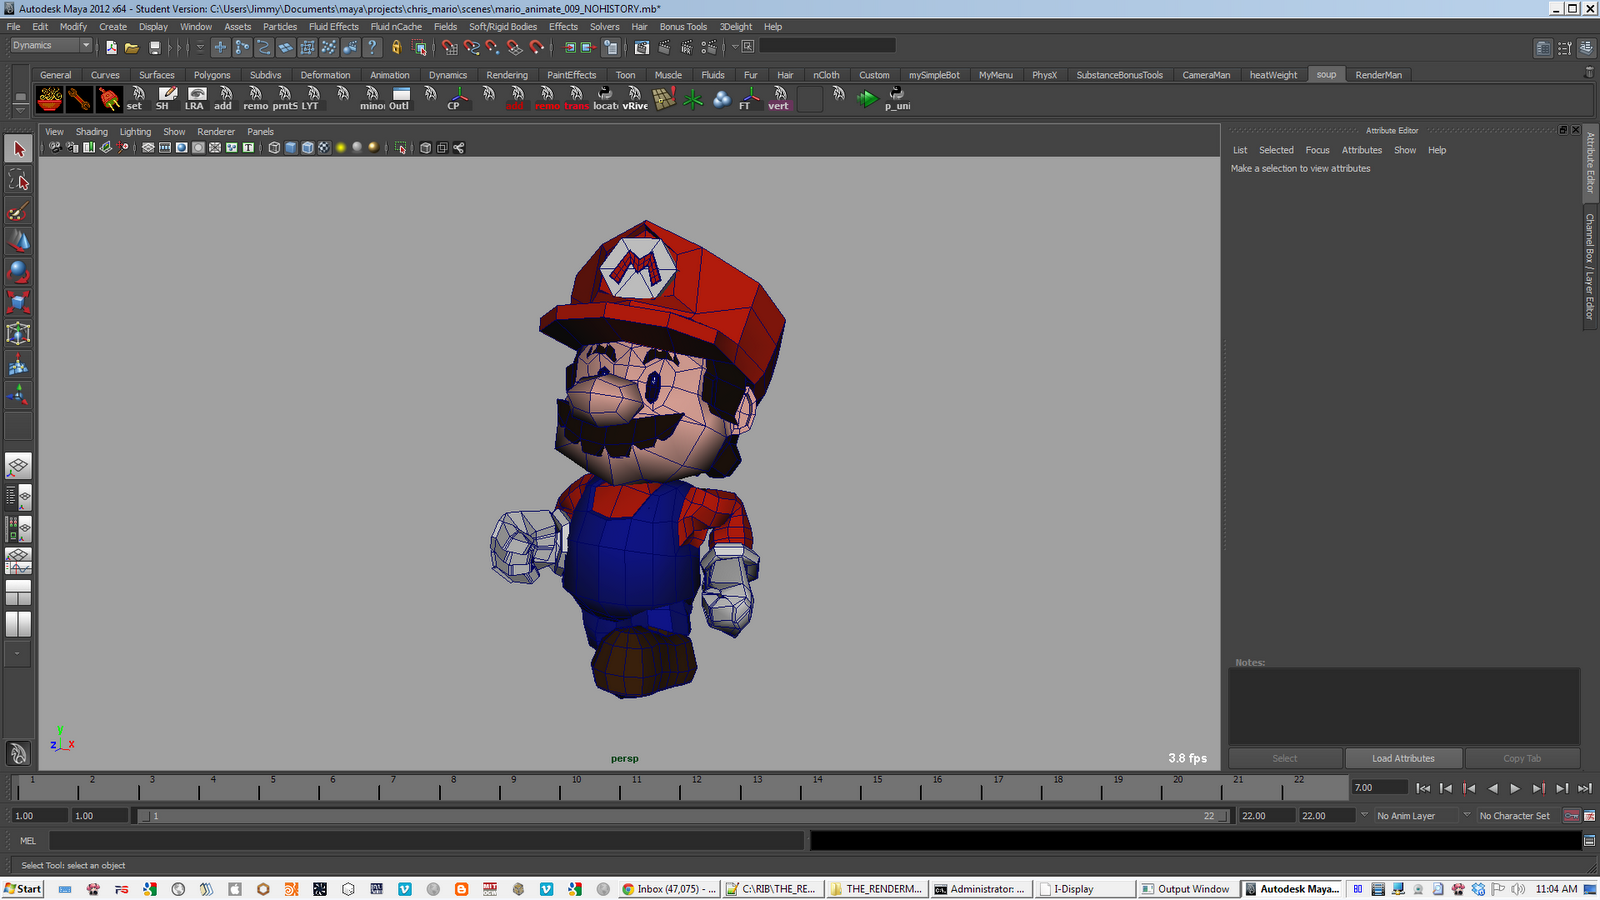Click the volume icon in system tray
Screen dimensions: 1600x900
1518,889
